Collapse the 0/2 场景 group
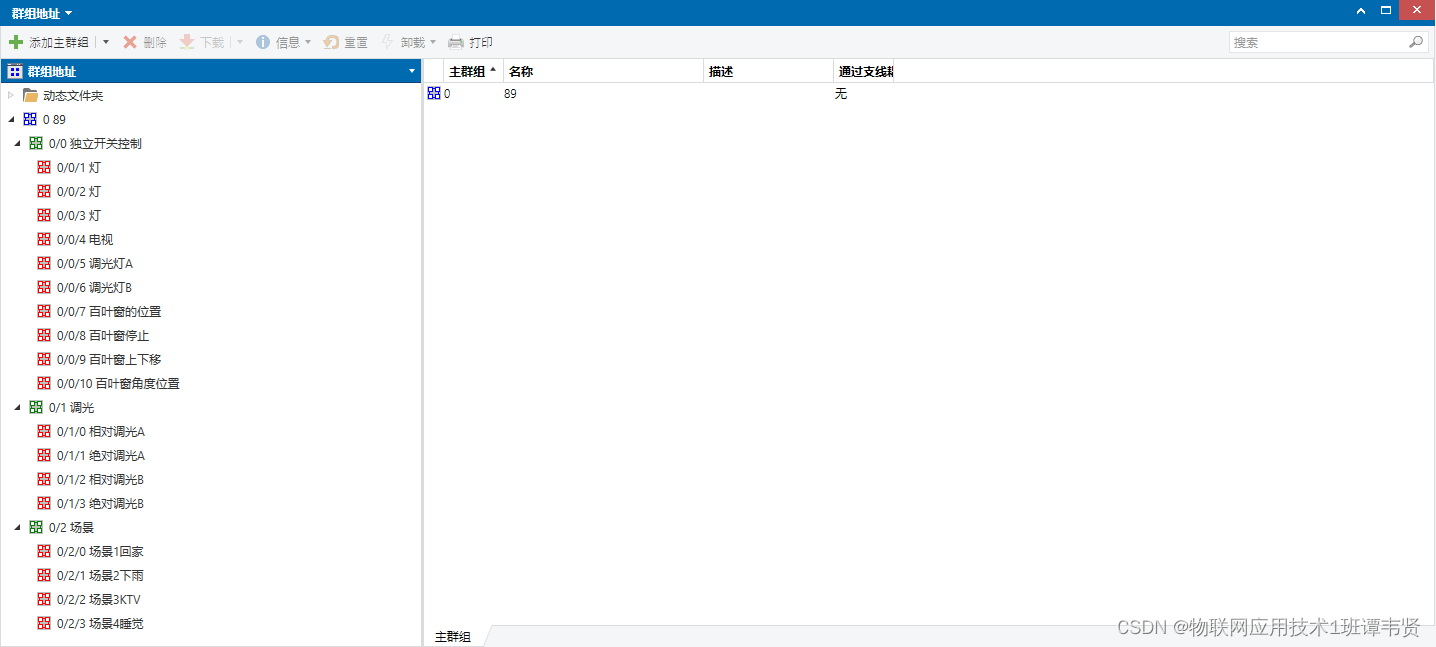 (x=17, y=527)
